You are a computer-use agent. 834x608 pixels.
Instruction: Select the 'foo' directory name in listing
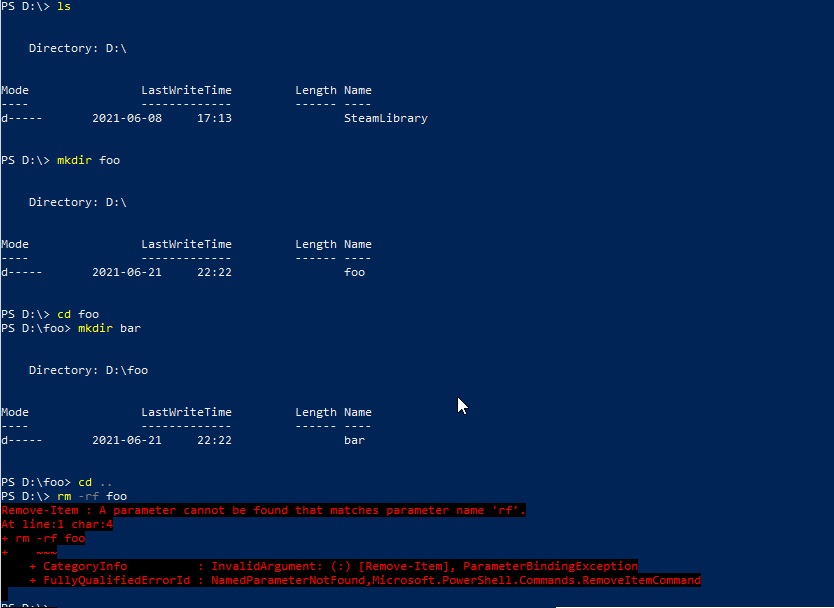tap(354, 272)
